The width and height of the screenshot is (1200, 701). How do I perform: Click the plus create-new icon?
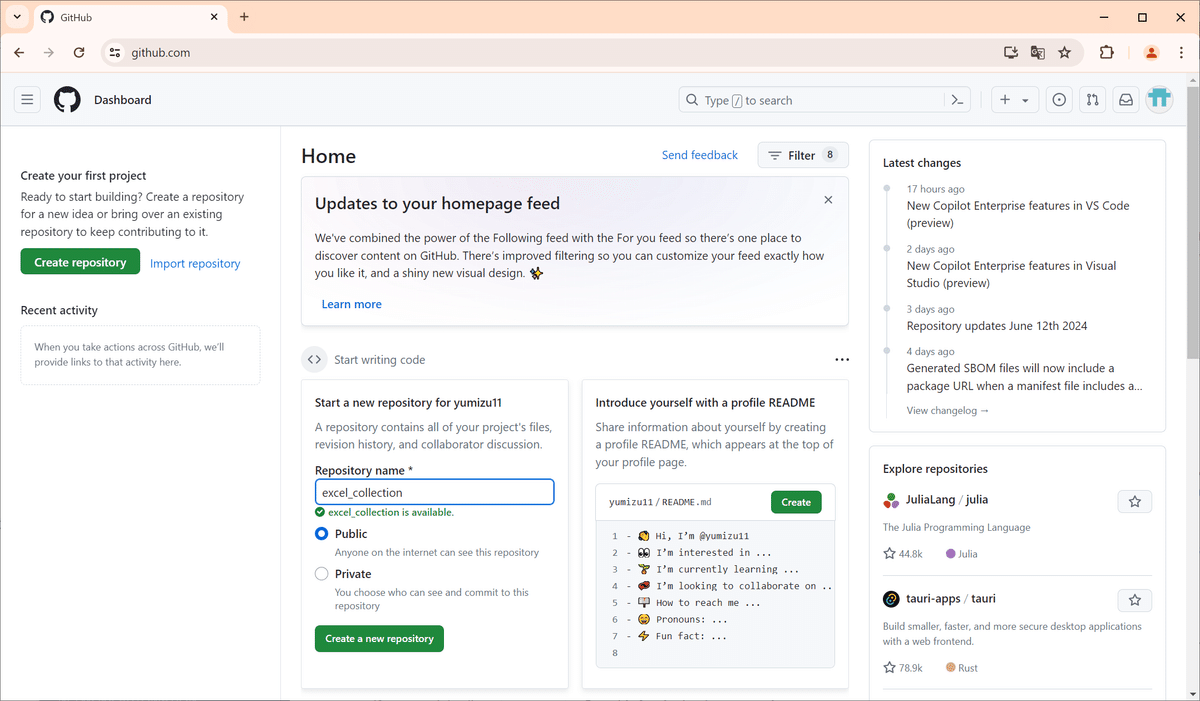1005,100
